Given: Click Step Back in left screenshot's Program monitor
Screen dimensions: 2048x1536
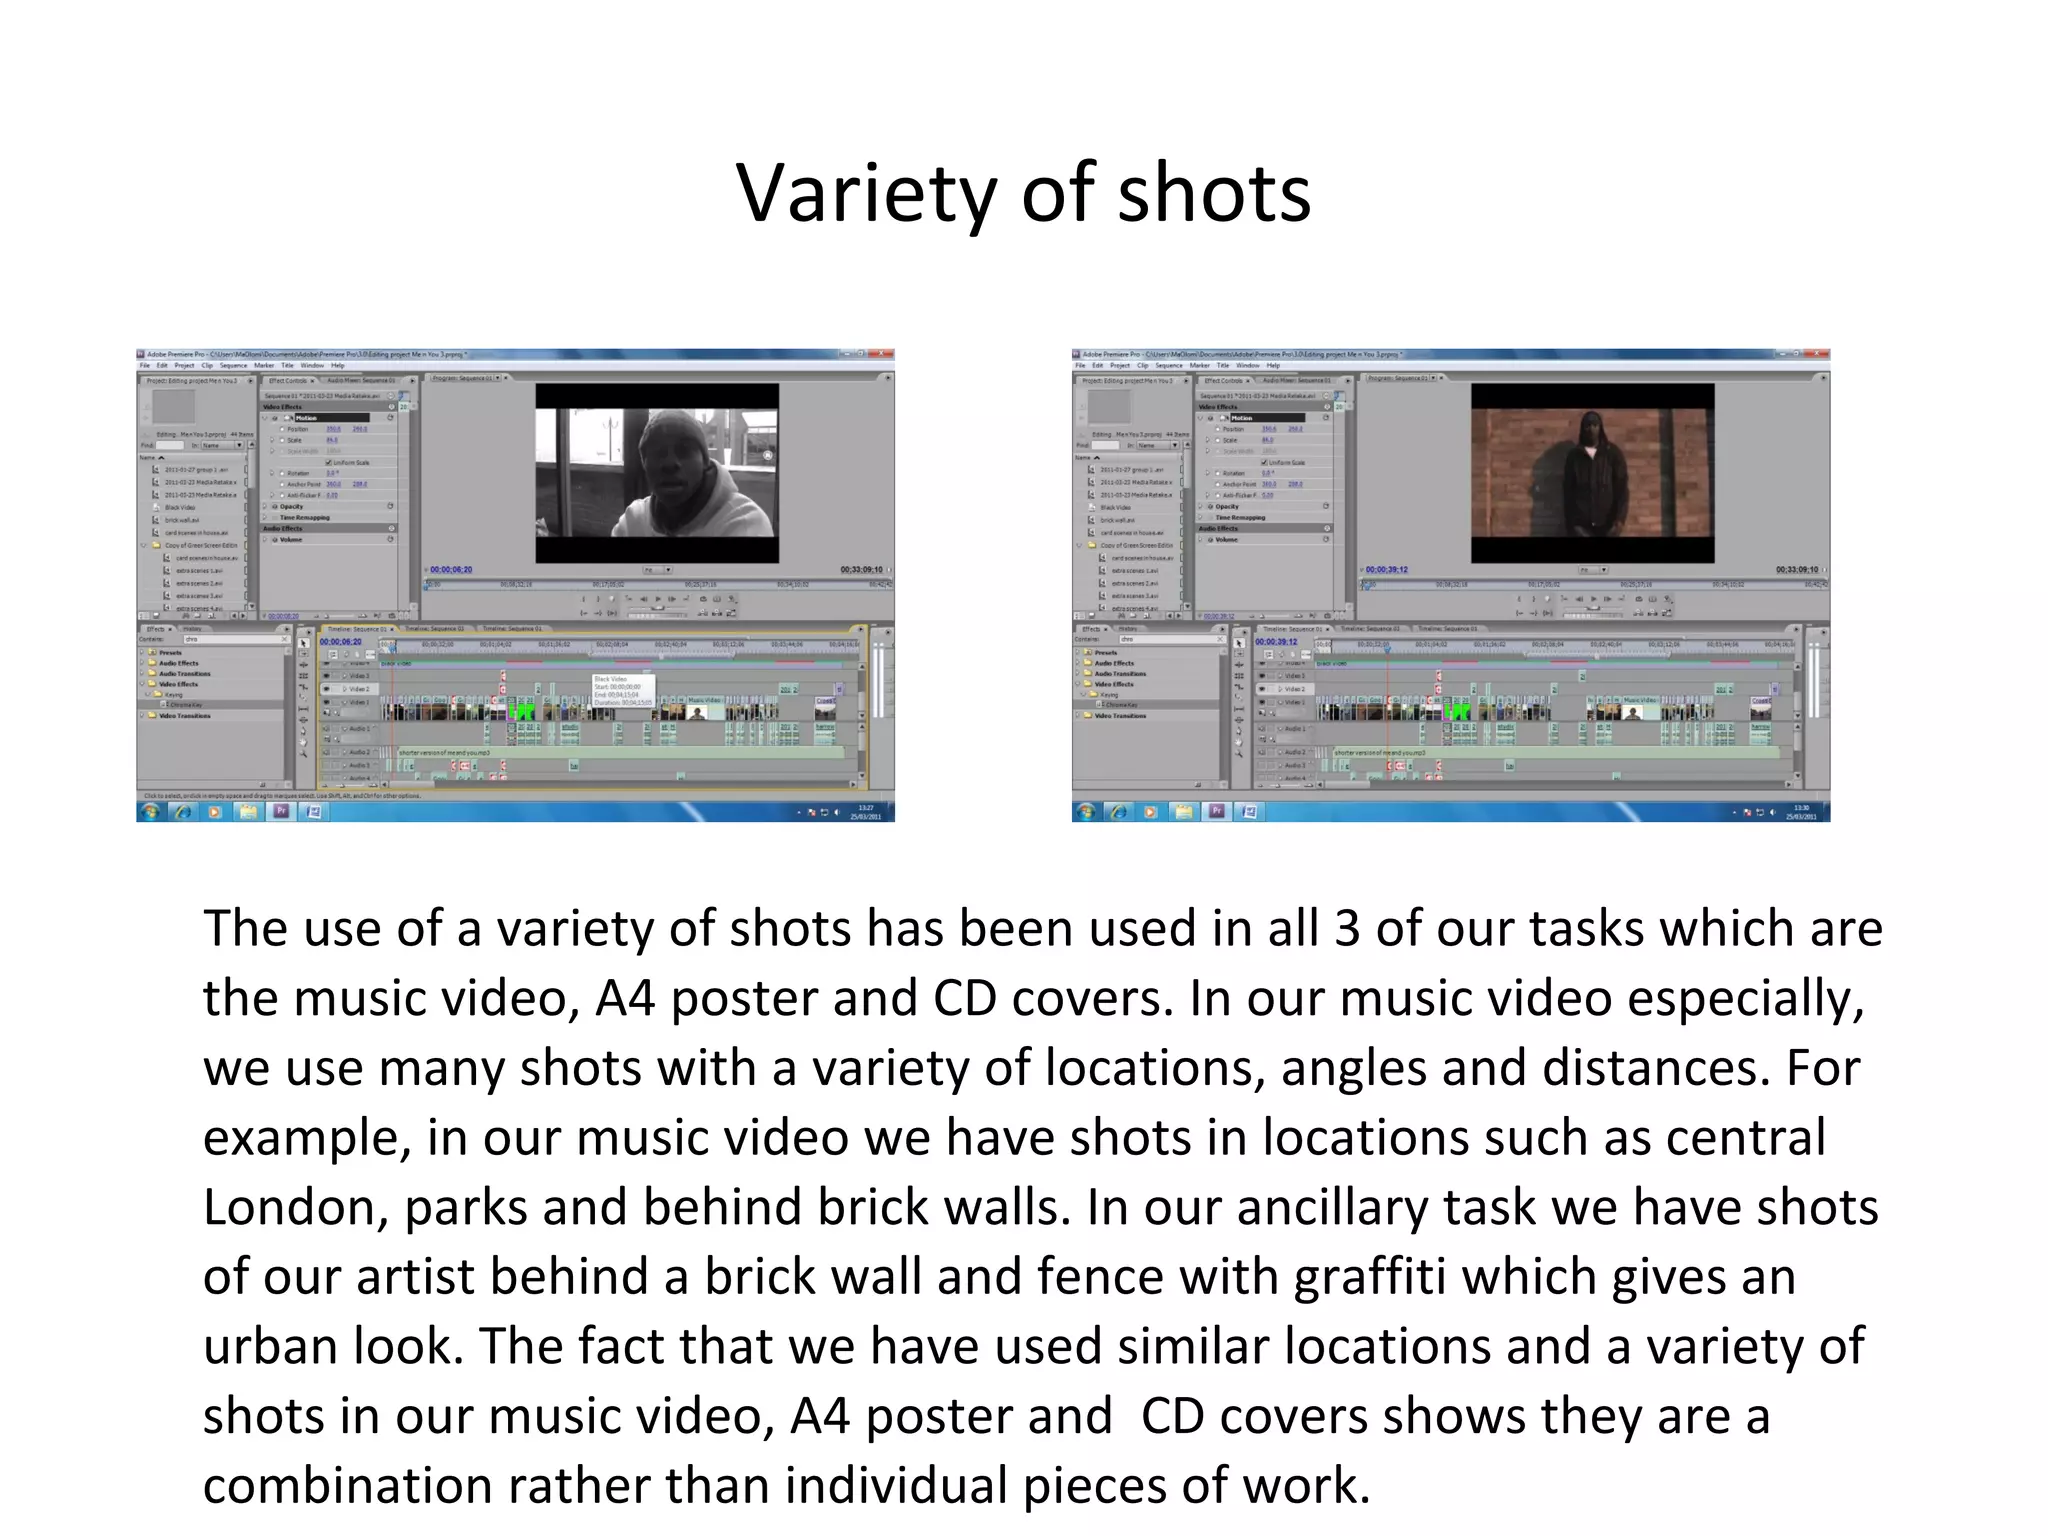Looking at the screenshot, I should click(644, 599).
